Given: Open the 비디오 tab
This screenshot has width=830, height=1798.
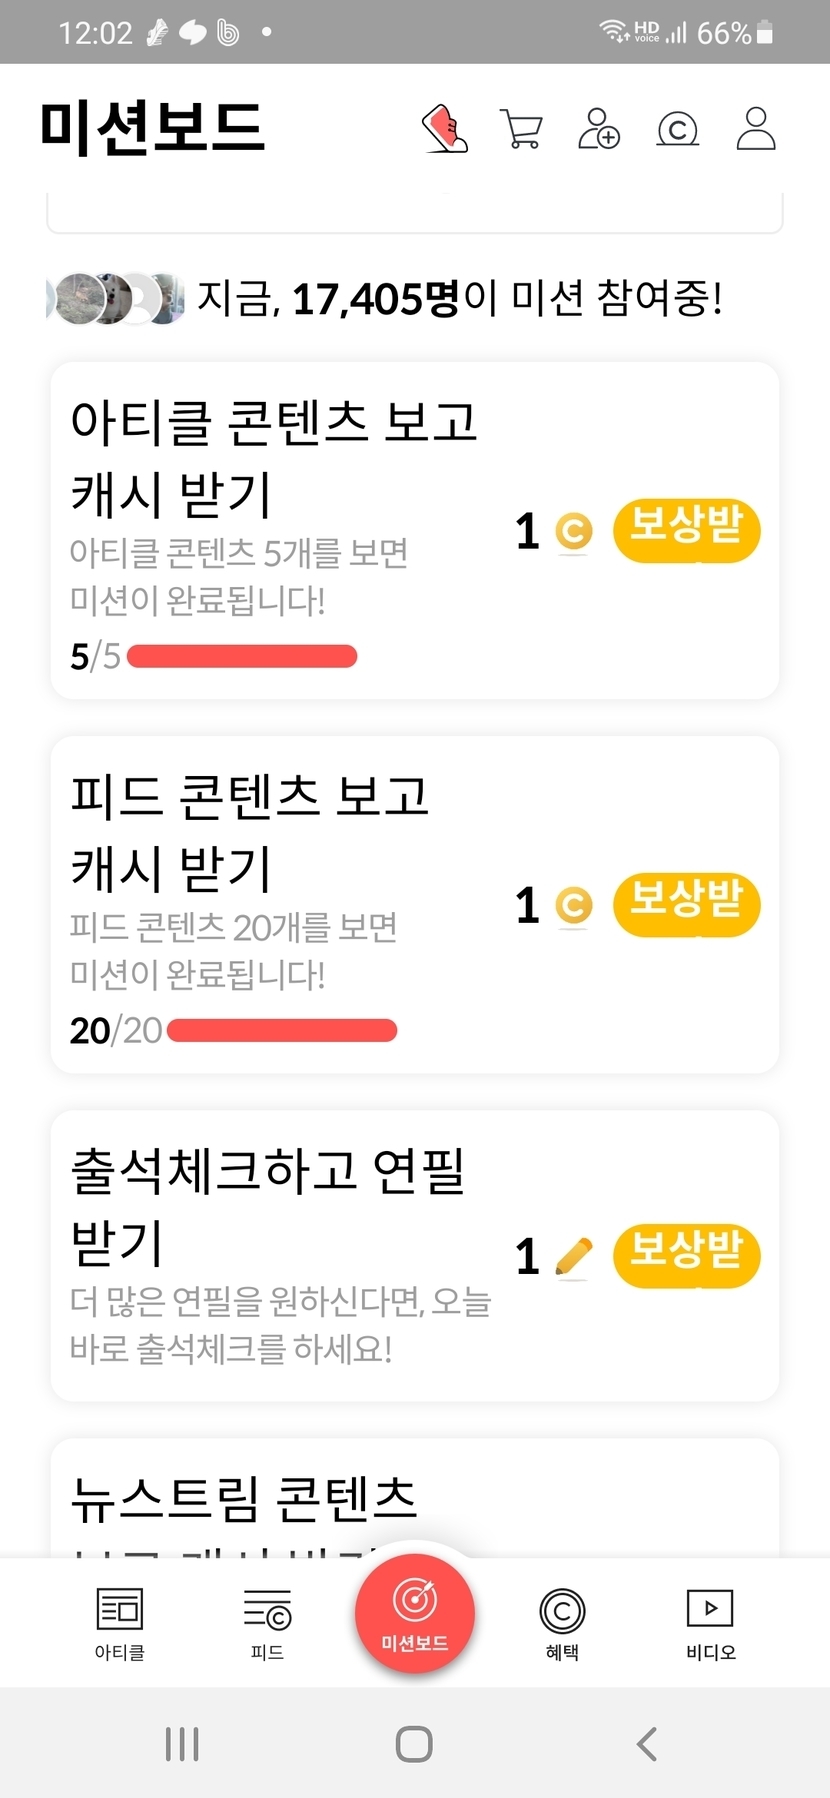Looking at the screenshot, I should tap(710, 1624).
